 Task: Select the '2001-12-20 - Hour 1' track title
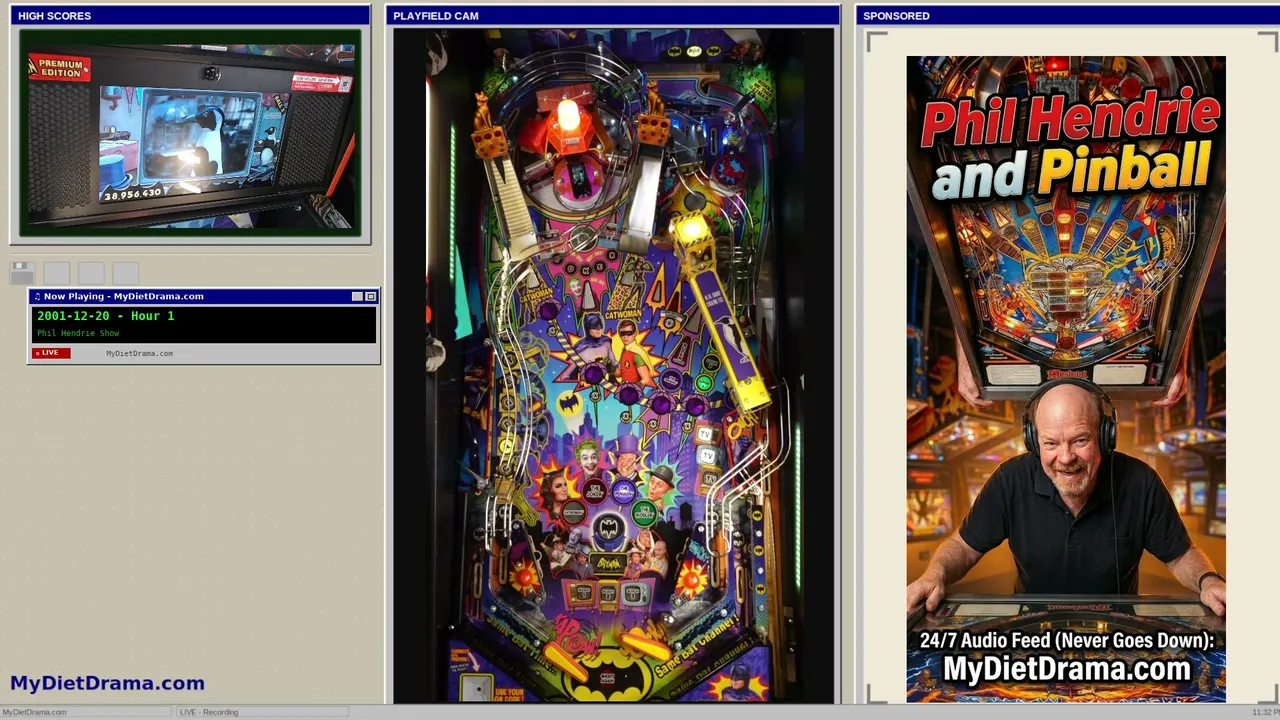(x=105, y=316)
